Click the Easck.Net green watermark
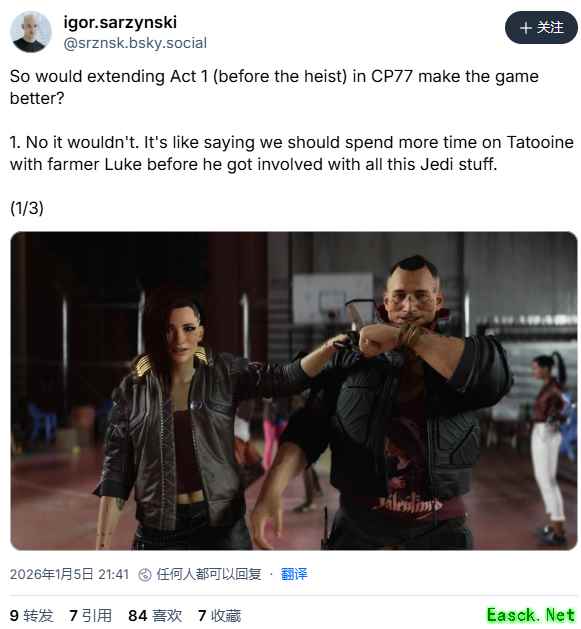 pyautogui.click(x=531, y=615)
